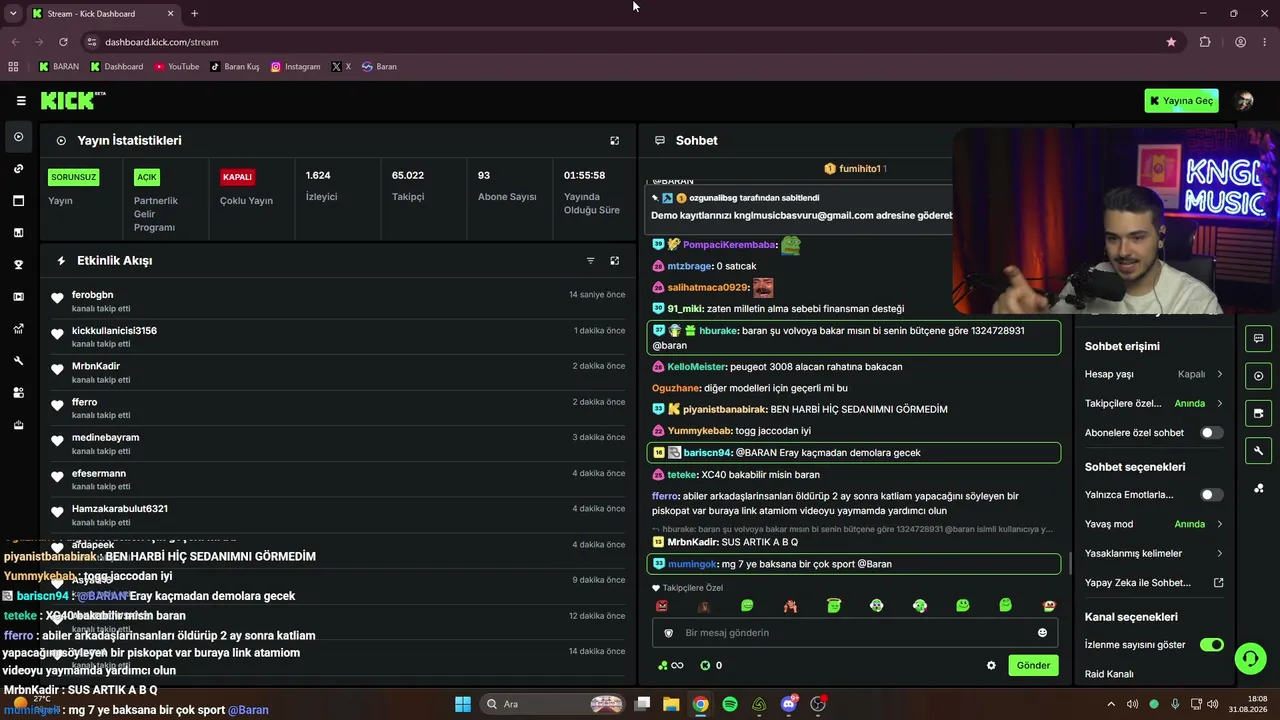The image size is (1280, 720).
Task: Open the Baran Kuş bookmark
Action: pyautogui.click(x=235, y=67)
